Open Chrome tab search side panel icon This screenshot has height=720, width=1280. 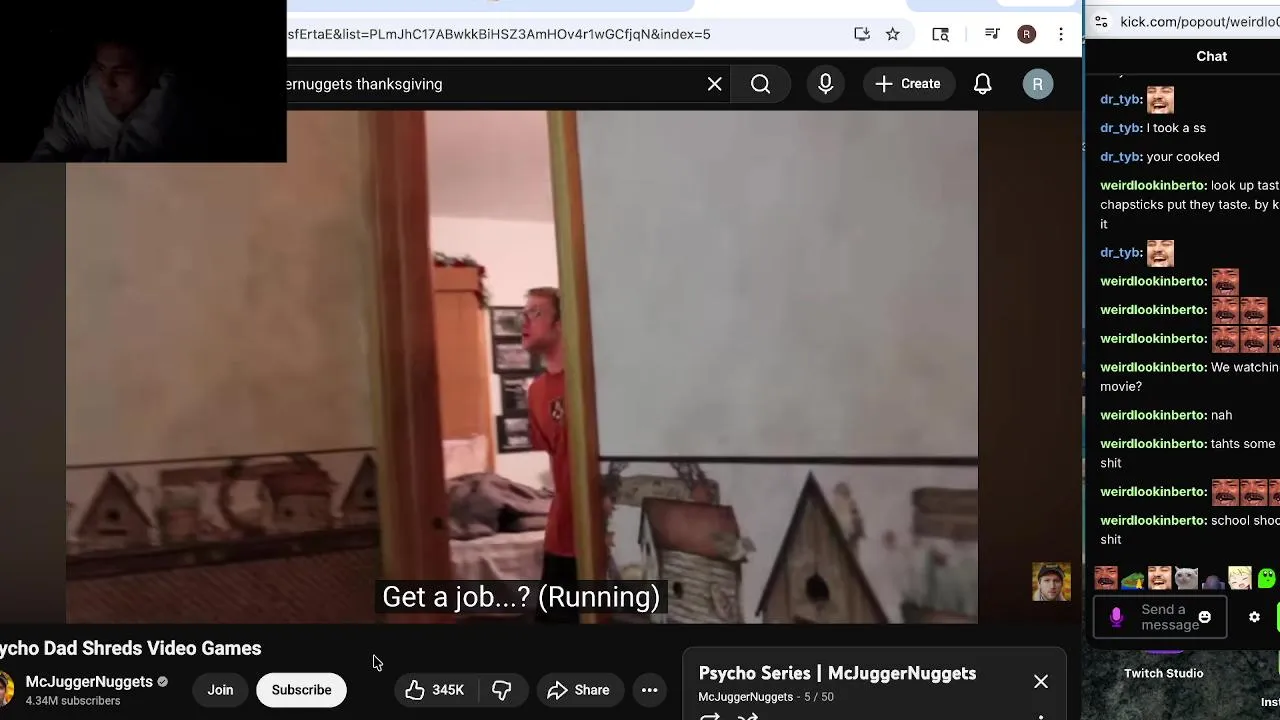tap(940, 34)
